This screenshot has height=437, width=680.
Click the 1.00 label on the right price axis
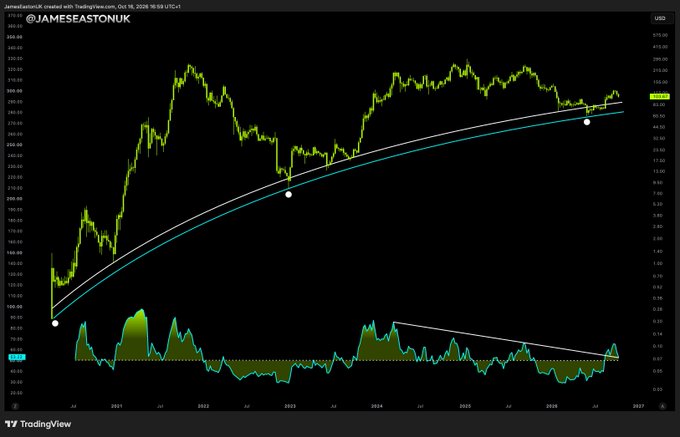coord(659,263)
